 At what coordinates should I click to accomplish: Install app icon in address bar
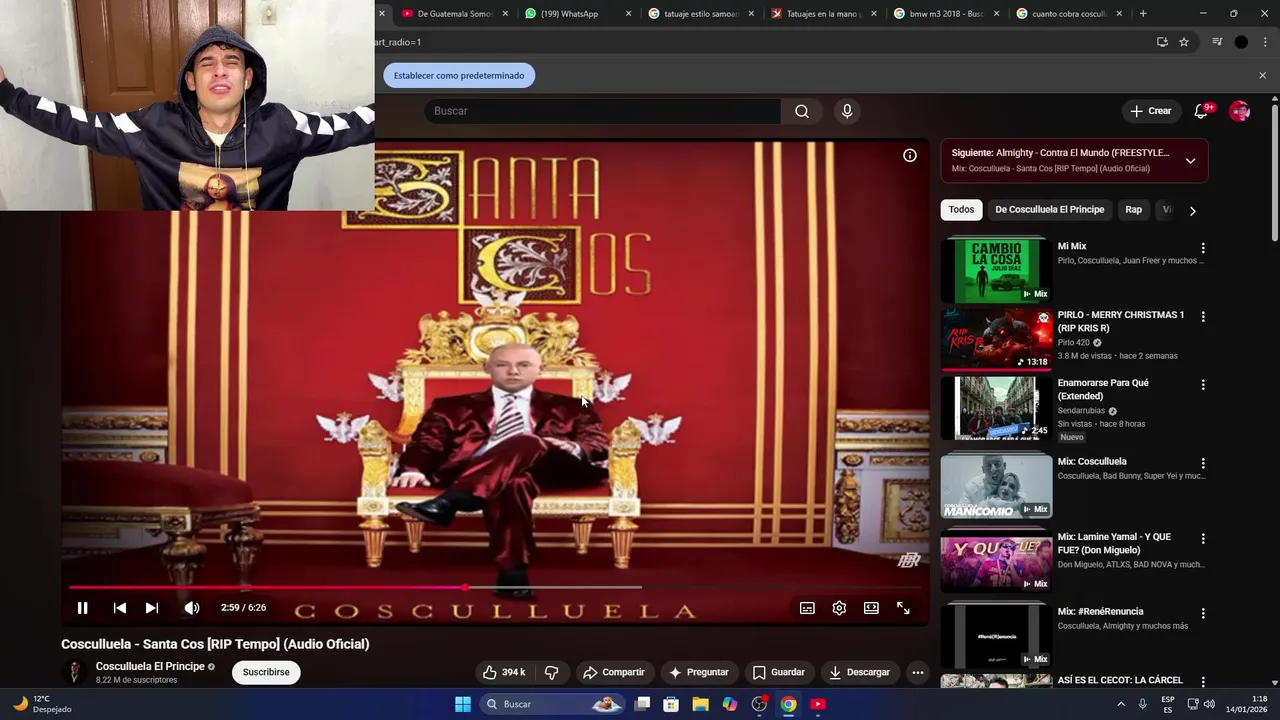click(1162, 42)
